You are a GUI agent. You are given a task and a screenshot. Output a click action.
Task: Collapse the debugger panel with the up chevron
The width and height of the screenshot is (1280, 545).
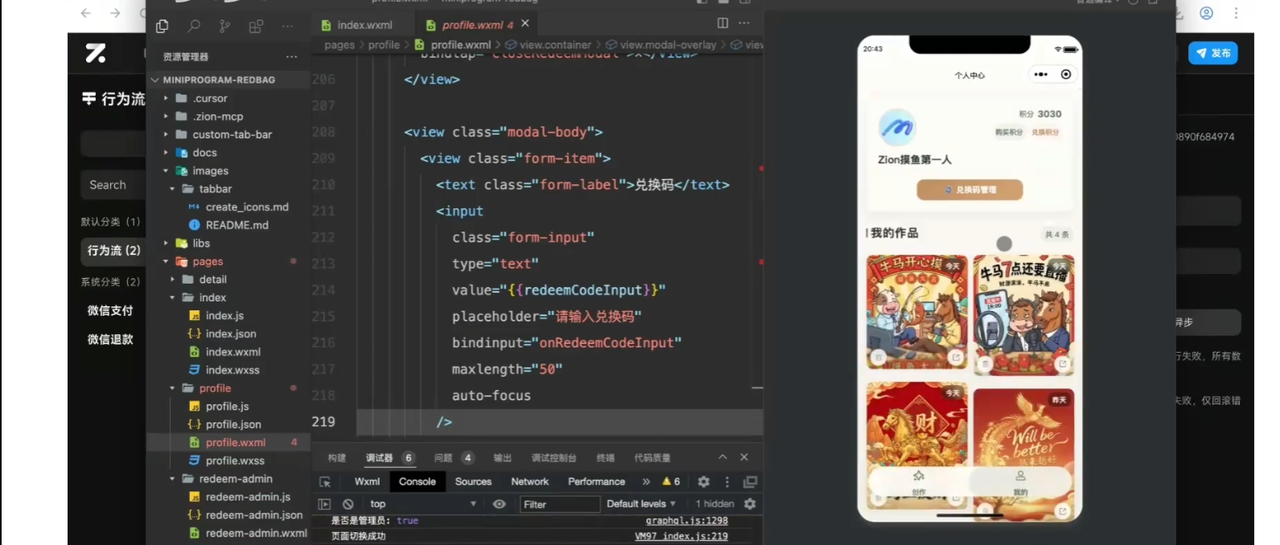point(722,457)
